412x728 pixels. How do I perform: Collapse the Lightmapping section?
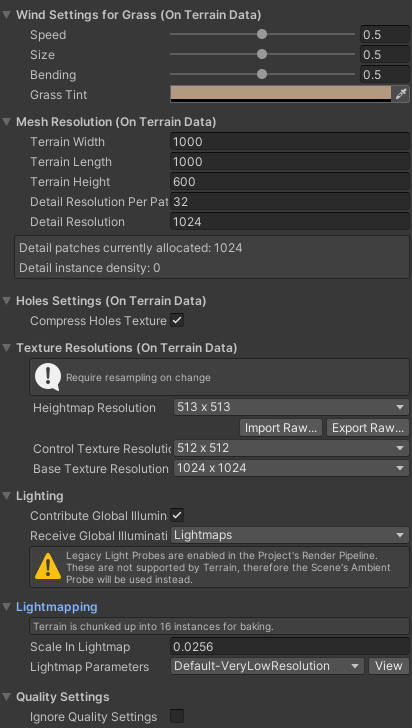[x=7, y=607]
